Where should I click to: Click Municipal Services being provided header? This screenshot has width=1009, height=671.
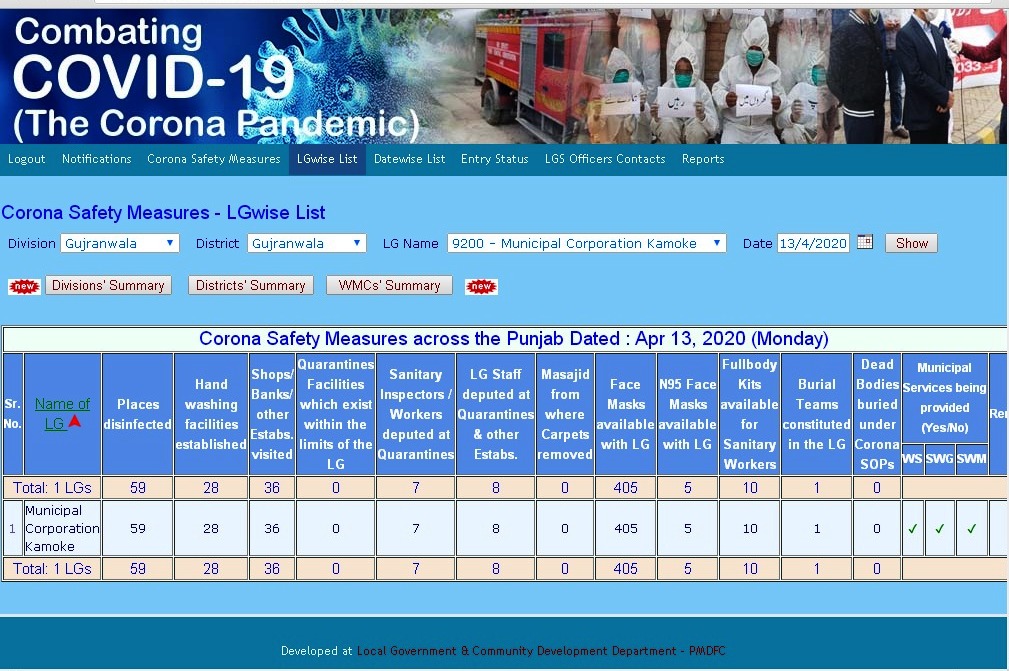pos(945,398)
